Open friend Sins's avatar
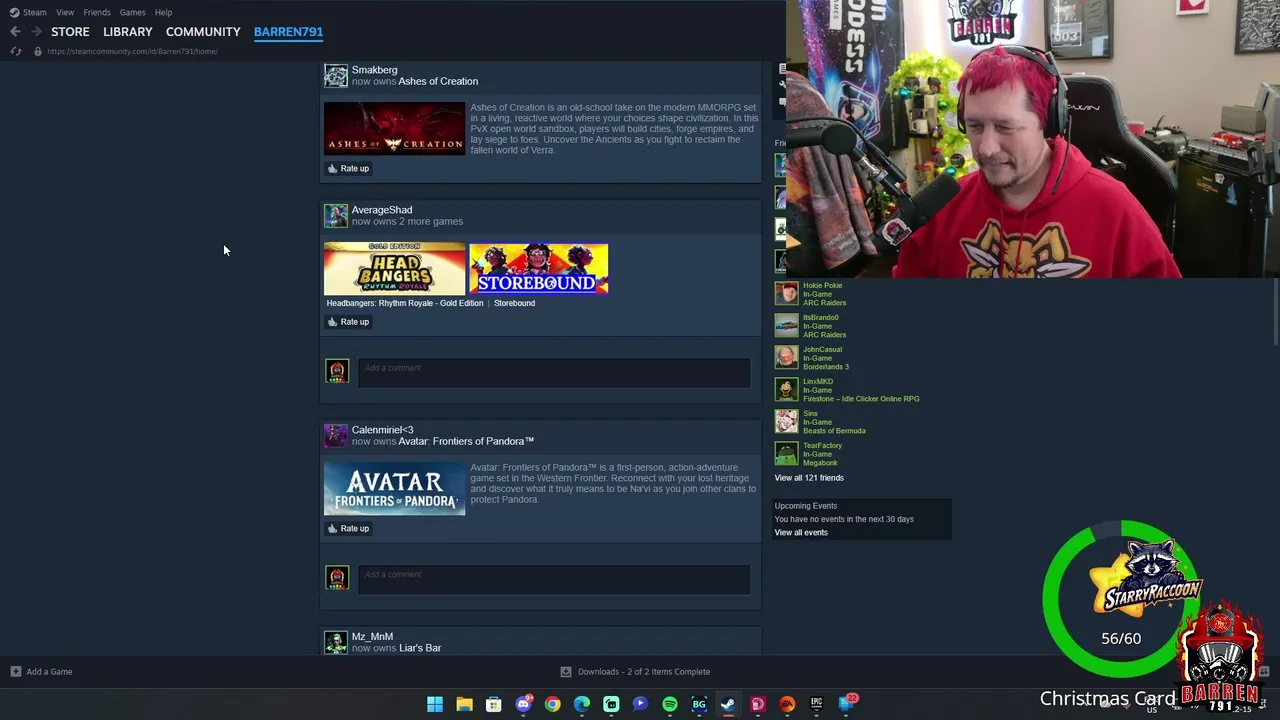 (787, 422)
